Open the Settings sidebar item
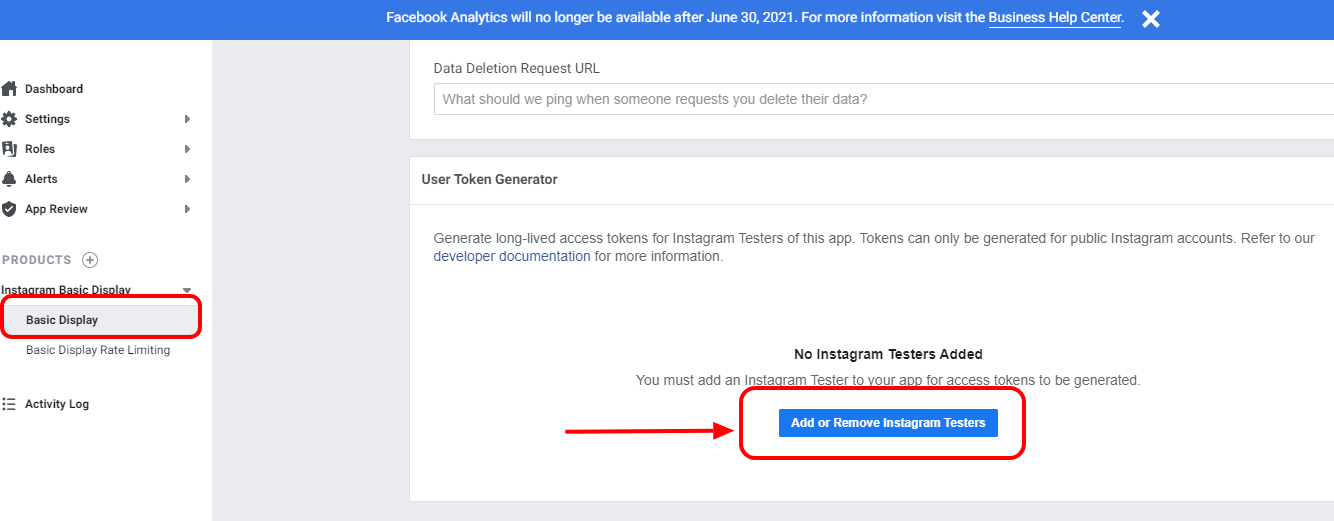The height and width of the screenshot is (521, 1334). [47, 119]
